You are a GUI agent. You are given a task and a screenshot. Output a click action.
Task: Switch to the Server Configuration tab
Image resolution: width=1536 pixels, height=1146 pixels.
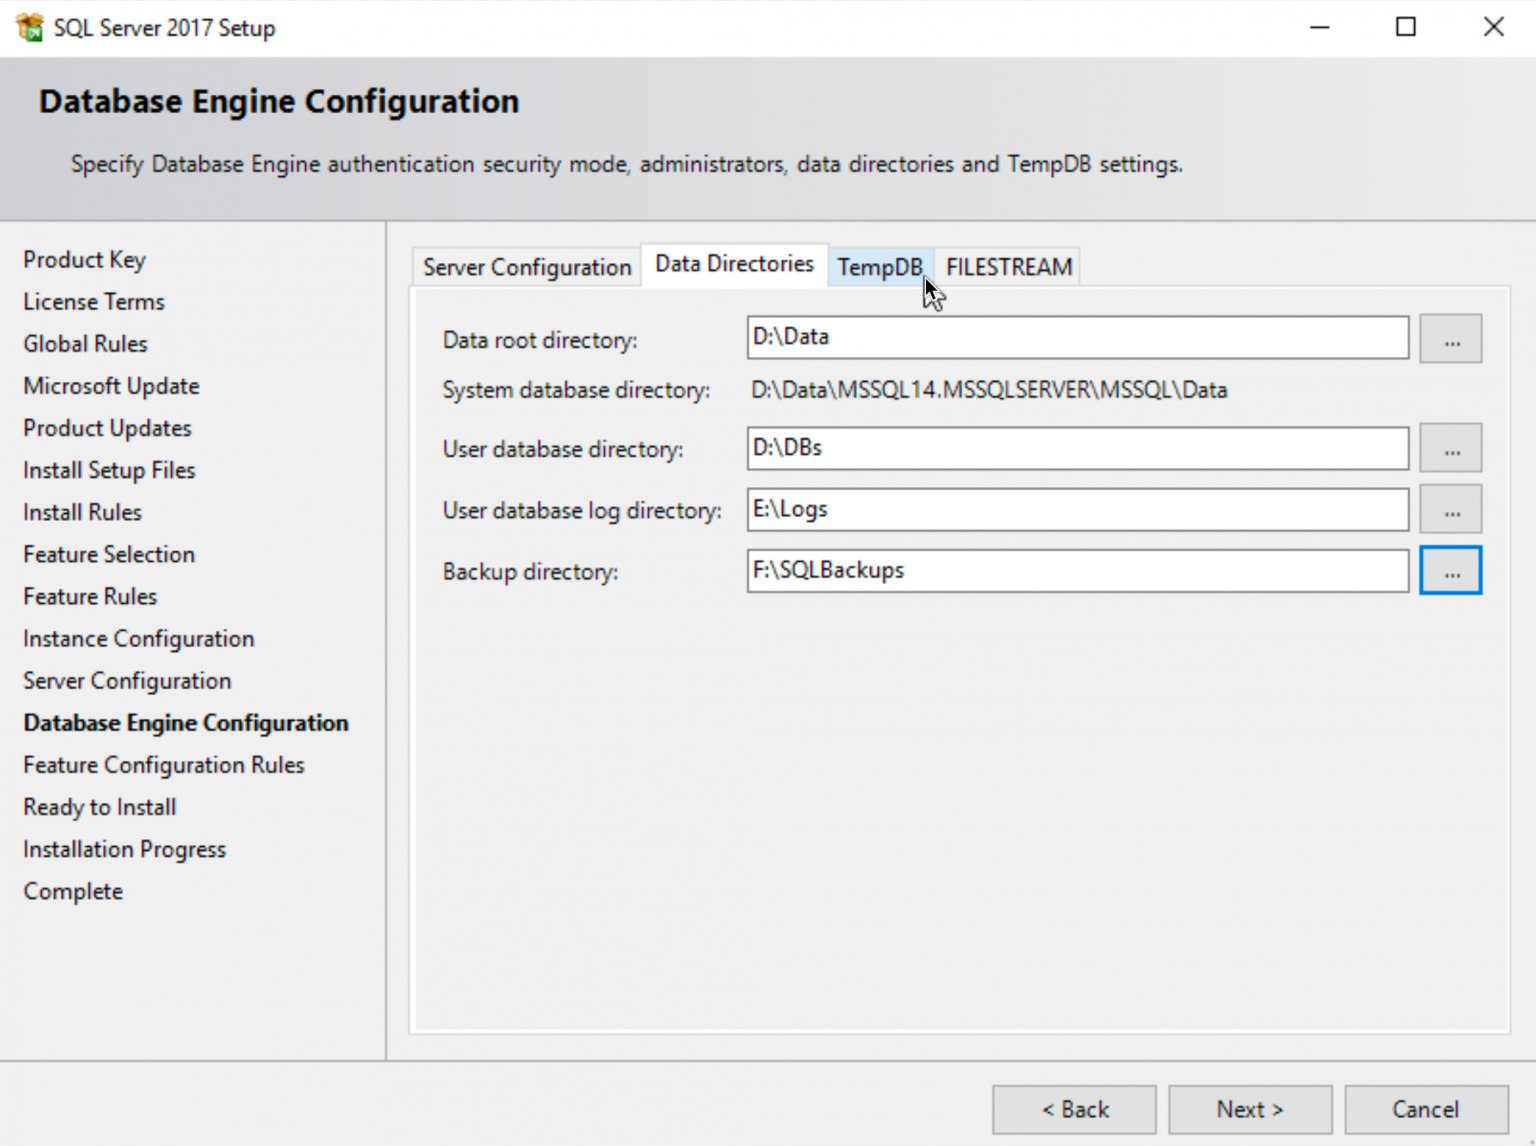click(x=526, y=267)
